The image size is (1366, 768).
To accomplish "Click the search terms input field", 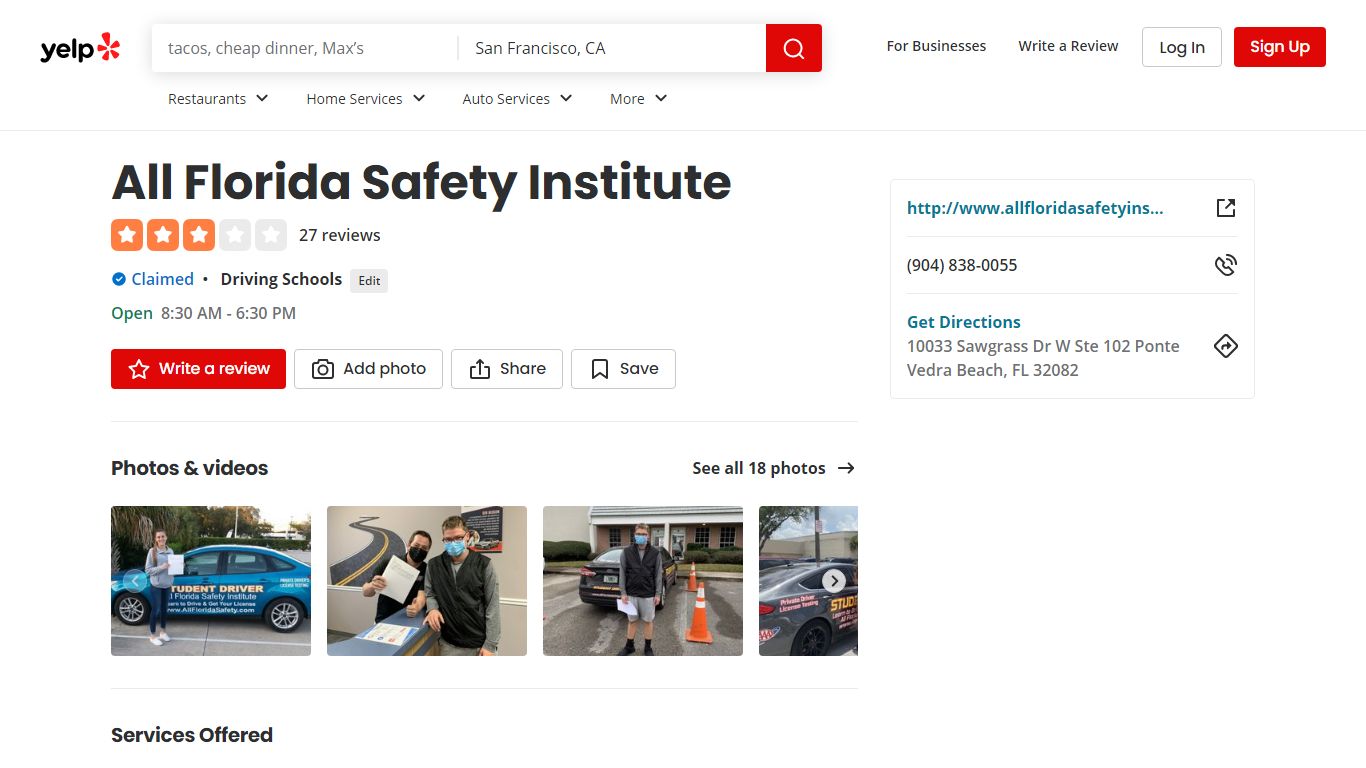I will tap(305, 48).
